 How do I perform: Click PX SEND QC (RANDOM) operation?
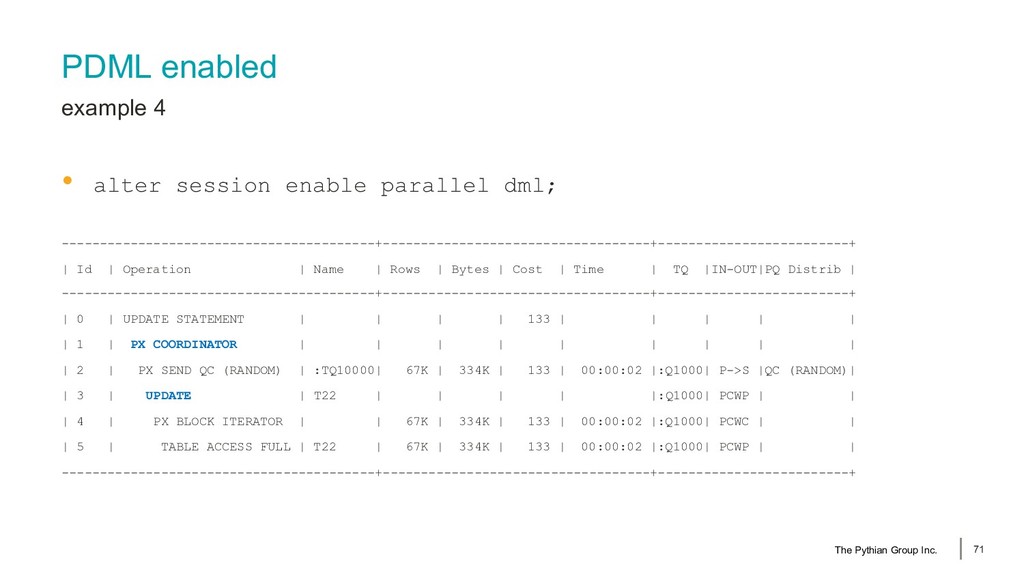210,370
